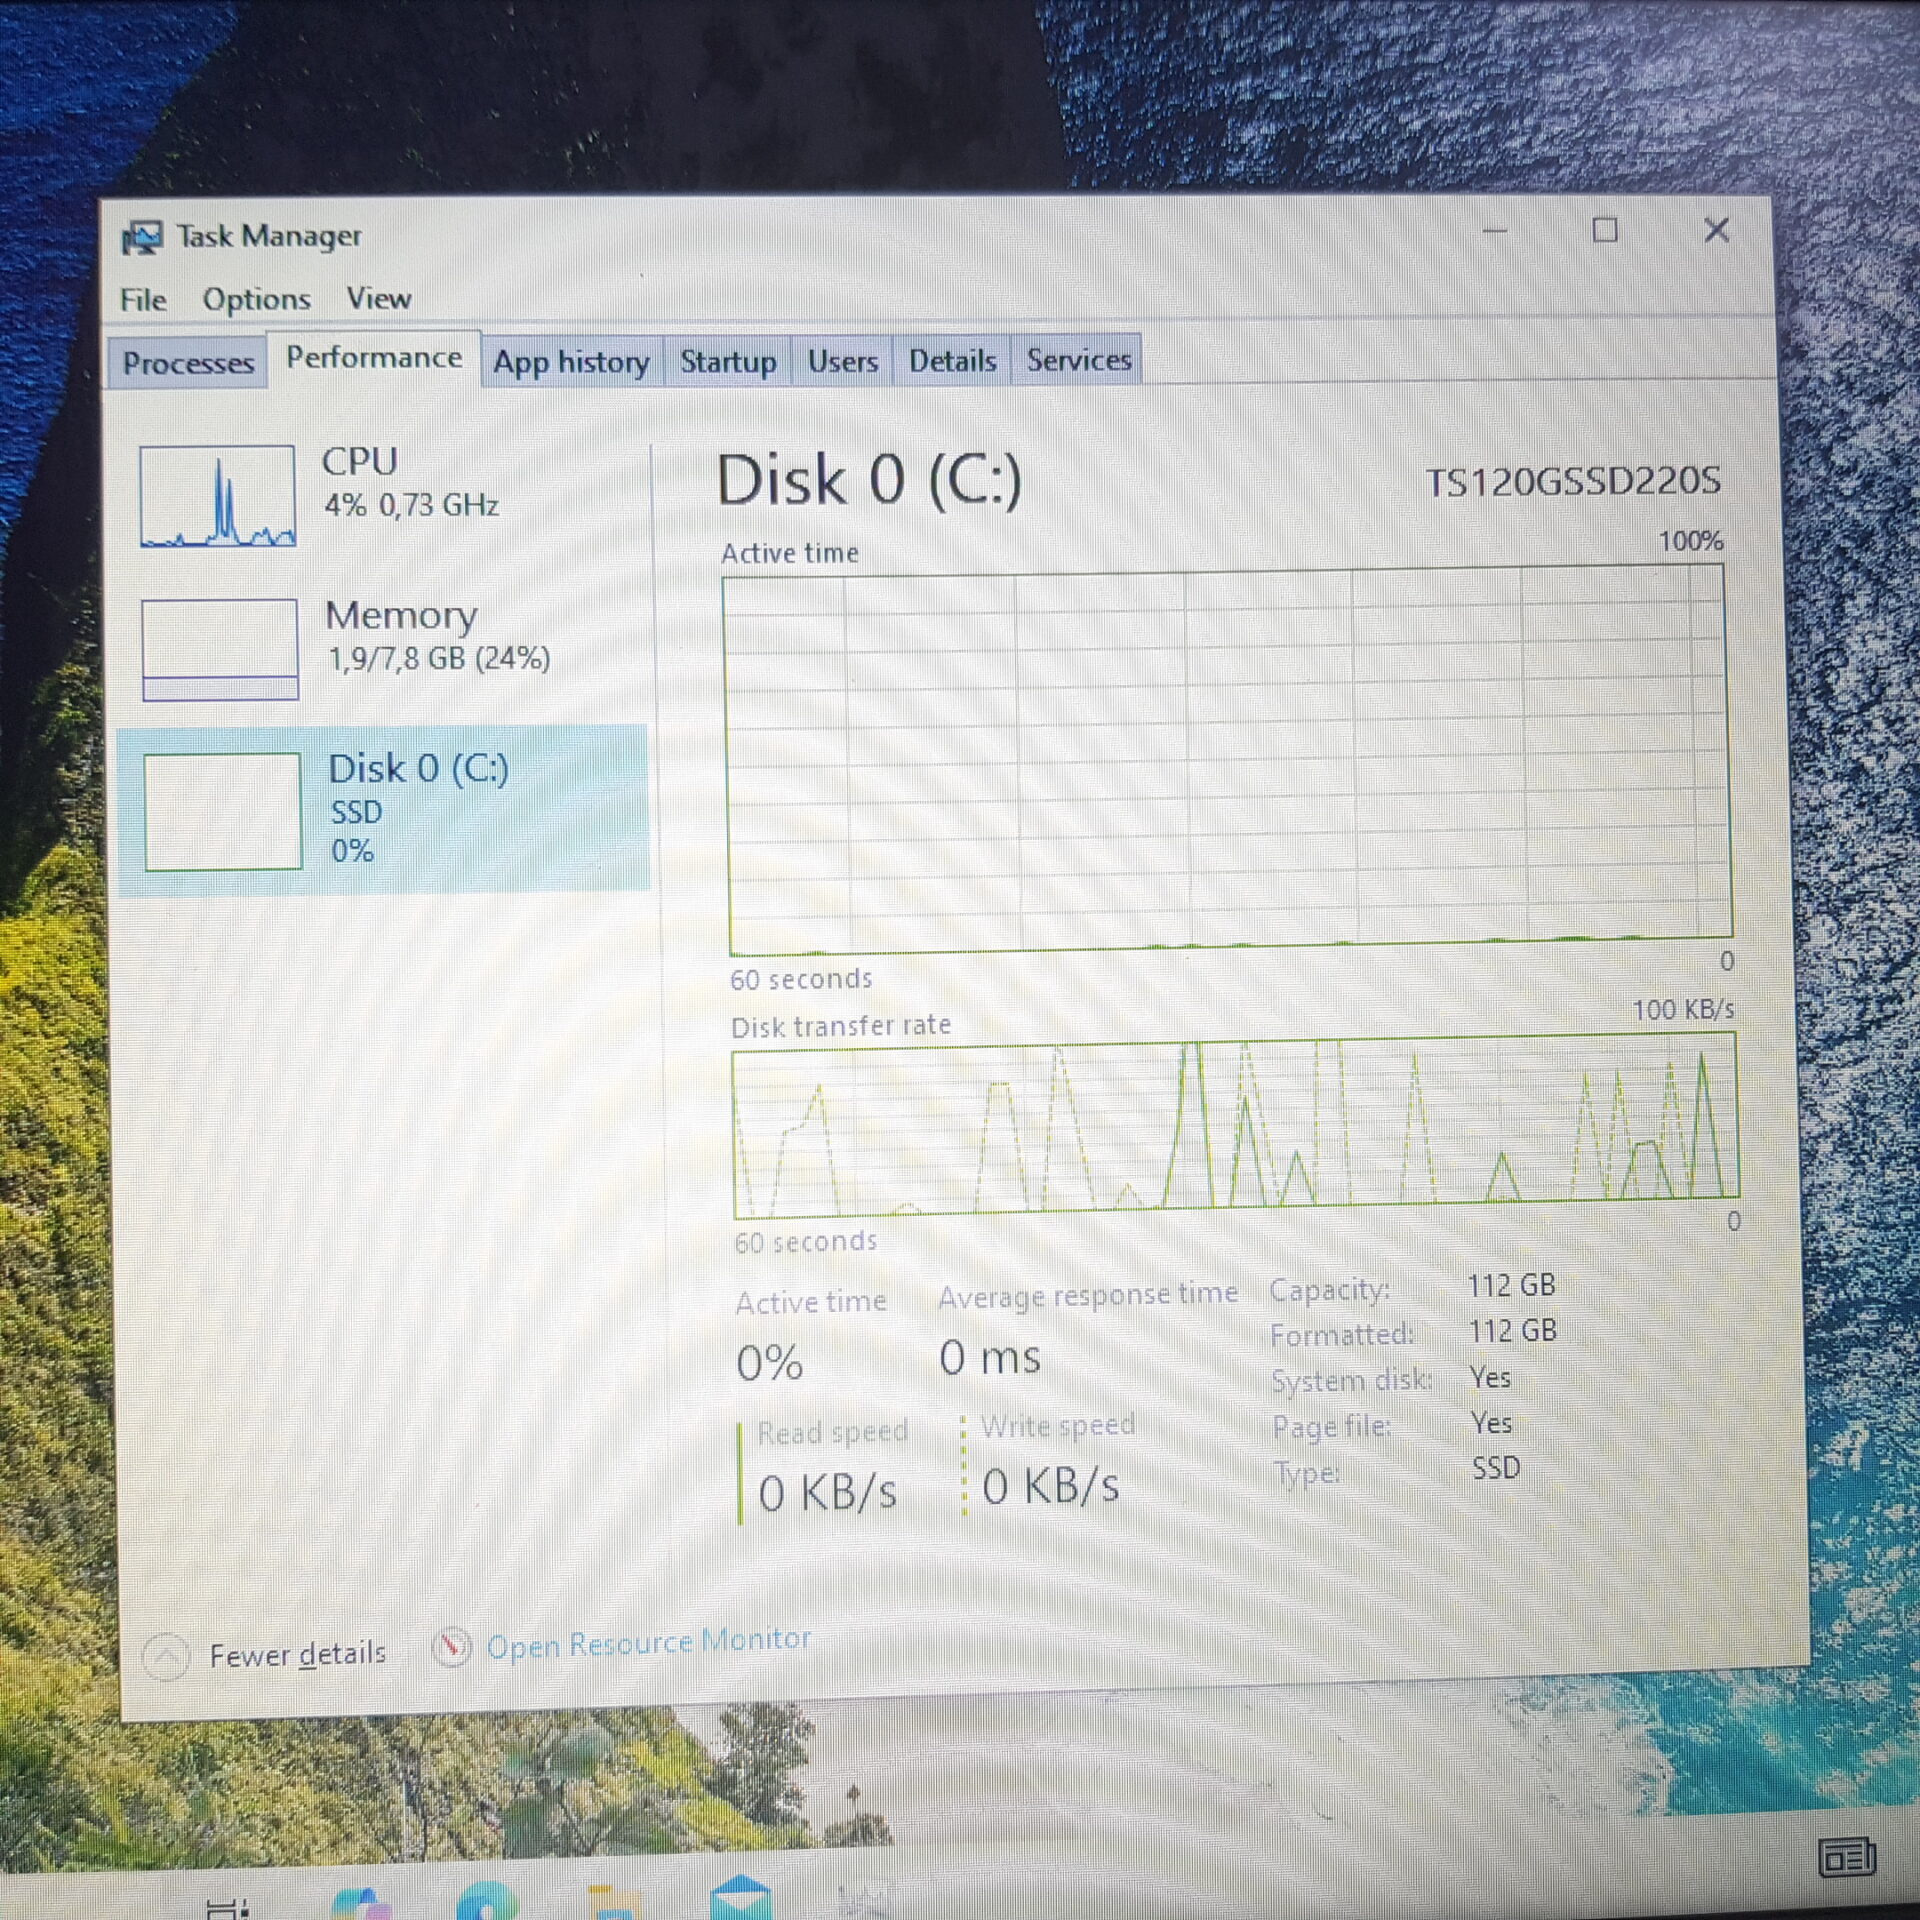The width and height of the screenshot is (1920, 1920).
Task: Open the Services tab
Action: (1078, 359)
